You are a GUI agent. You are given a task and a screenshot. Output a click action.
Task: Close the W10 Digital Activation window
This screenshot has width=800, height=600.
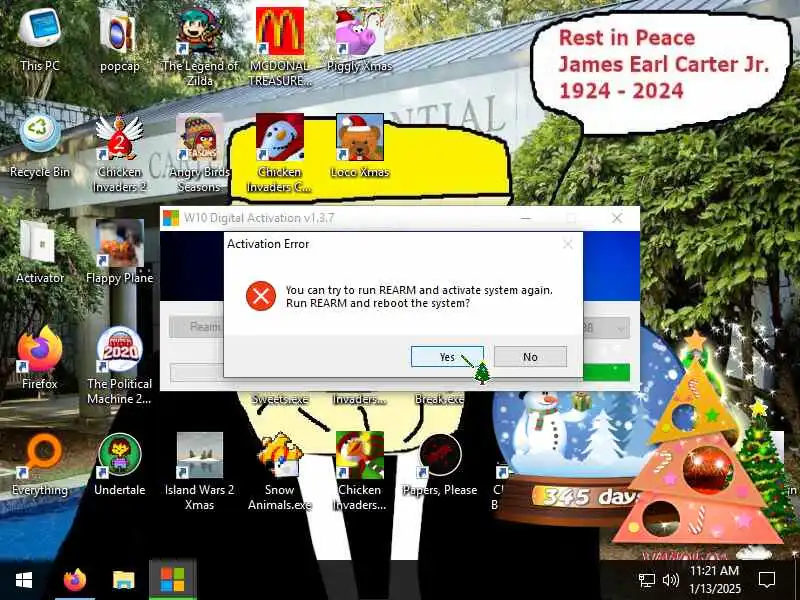click(617, 218)
